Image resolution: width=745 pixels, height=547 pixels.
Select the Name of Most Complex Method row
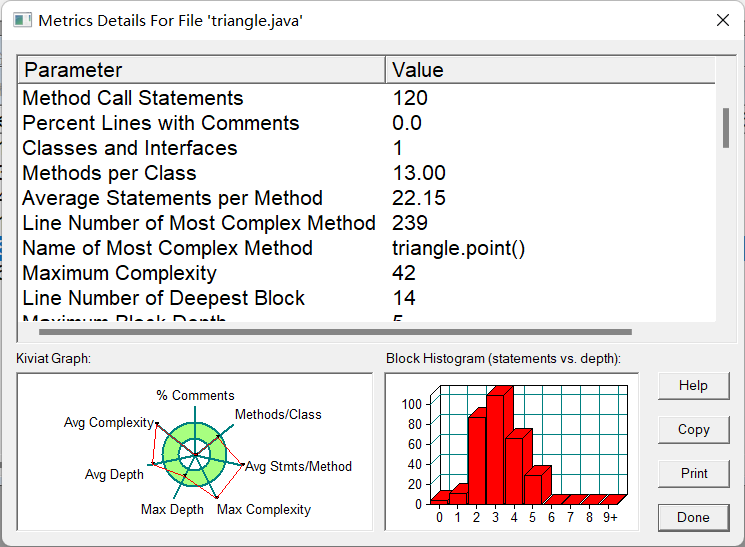pos(367,248)
